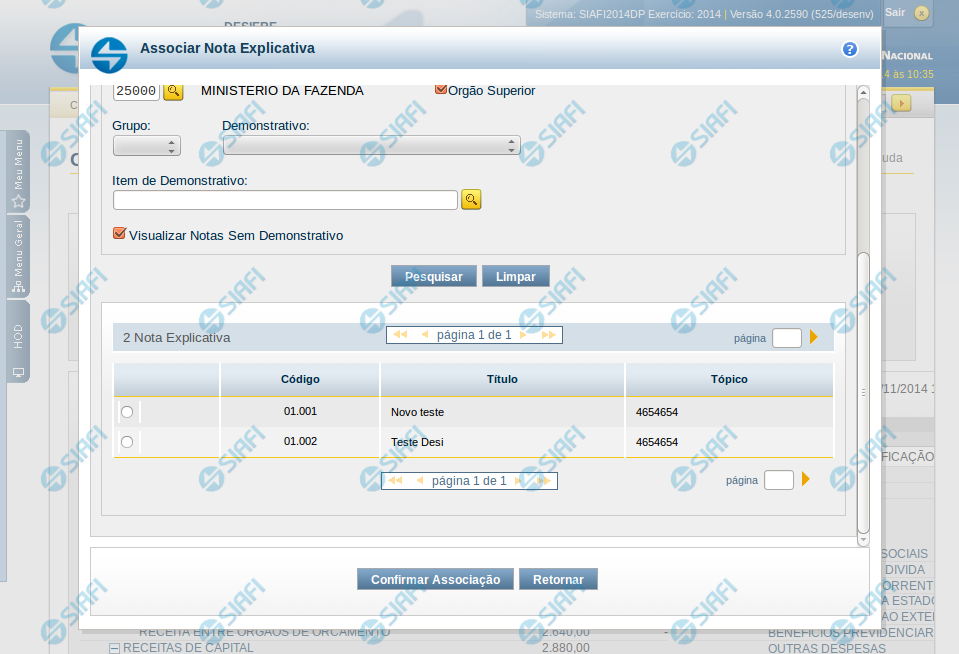The image size is (959, 654).
Task: Open Item de Demonstrativo search magnifier
Action: pyautogui.click(x=472, y=200)
